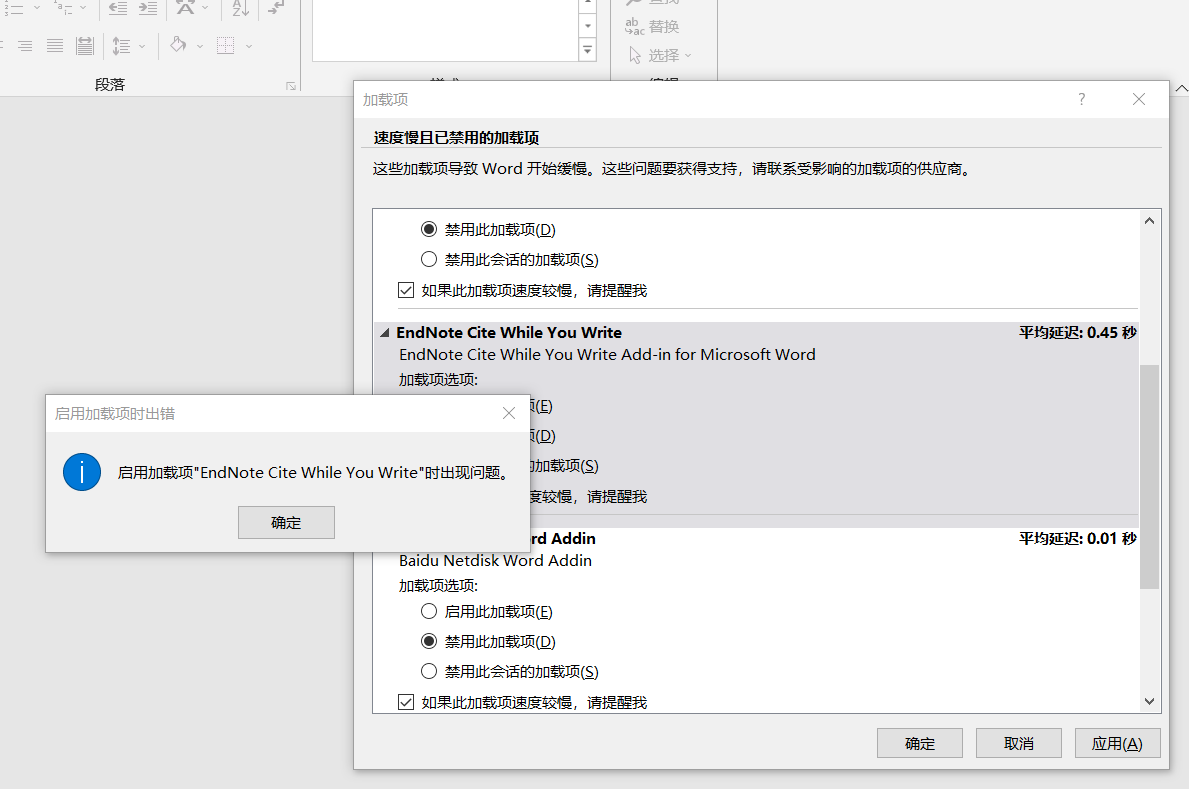The height and width of the screenshot is (789, 1189).
Task: Select topmost 禁用此加载项(D) radio above EndNote
Action: point(429,229)
